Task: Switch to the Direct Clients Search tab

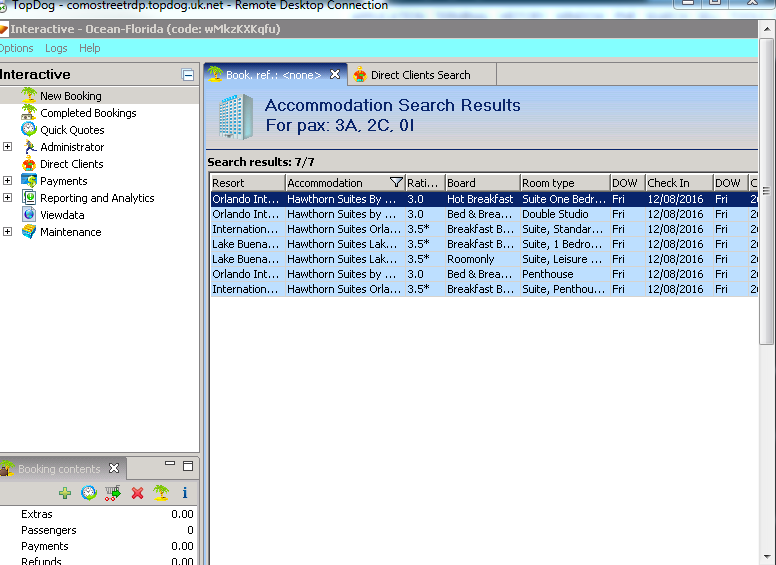Action: point(419,75)
